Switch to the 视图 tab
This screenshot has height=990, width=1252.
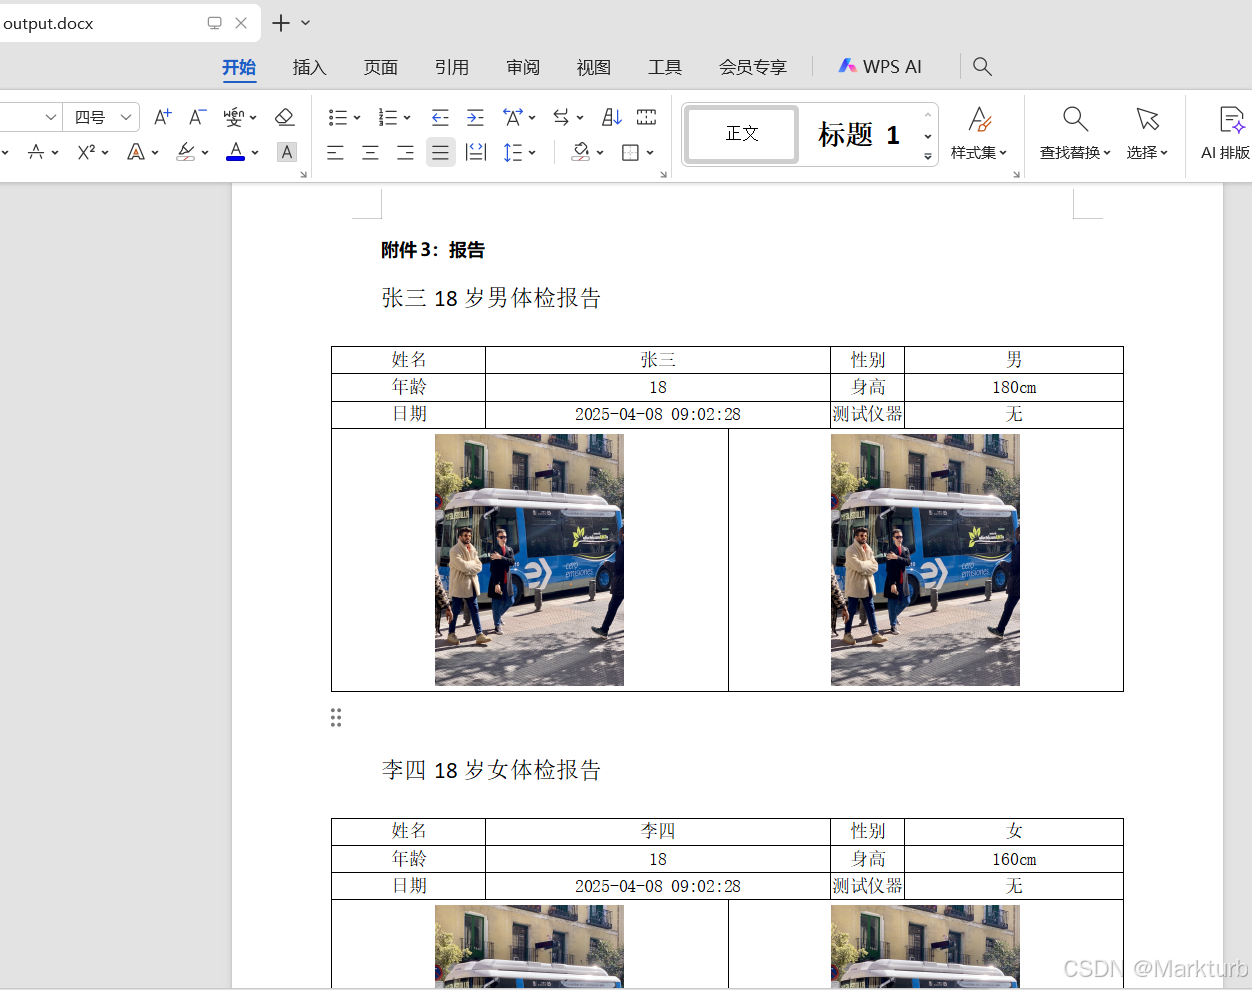tap(594, 67)
